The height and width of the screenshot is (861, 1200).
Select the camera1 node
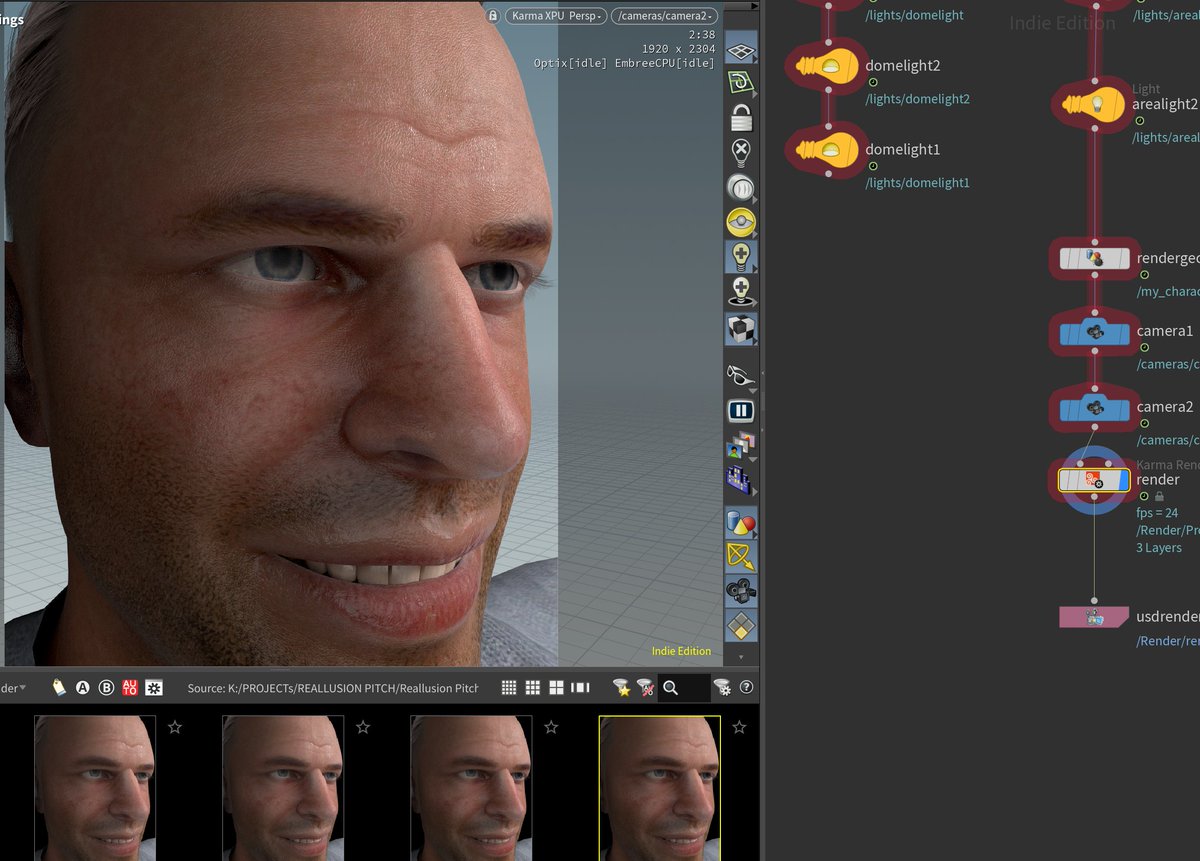1094,331
